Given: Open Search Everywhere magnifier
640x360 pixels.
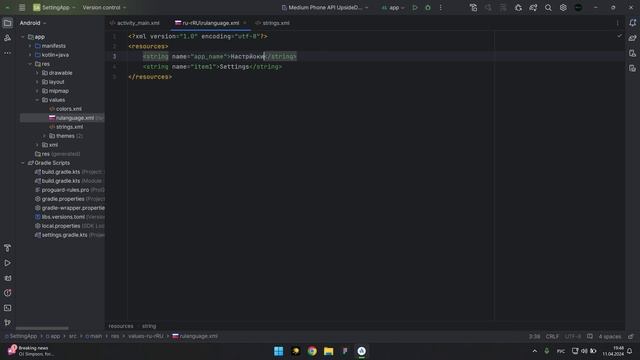Looking at the screenshot, I should [x=548, y=8].
